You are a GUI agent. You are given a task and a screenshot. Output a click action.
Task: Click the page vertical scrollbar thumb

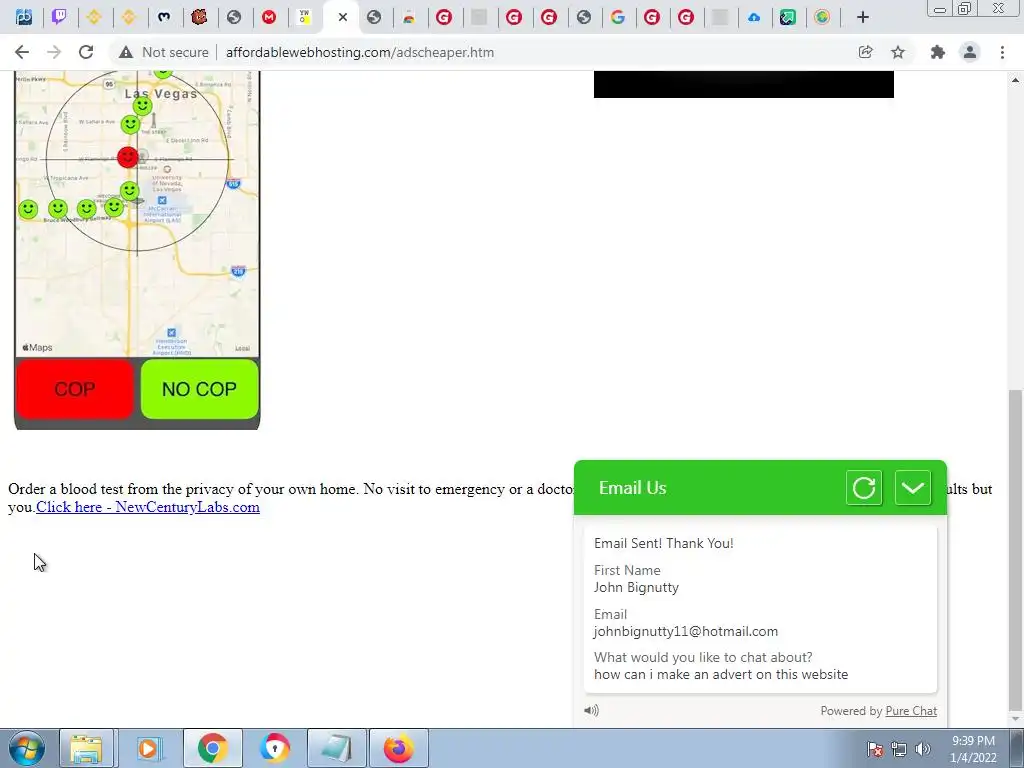point(1015,549)
